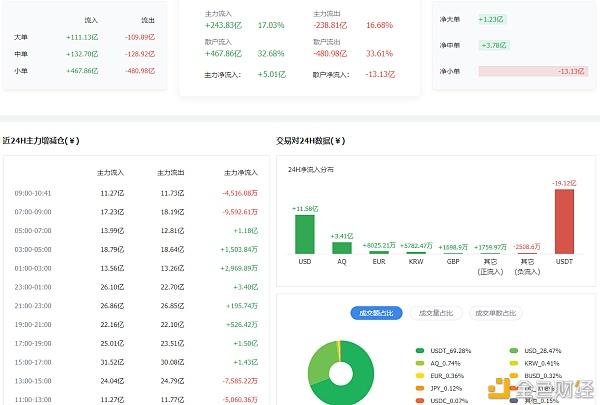Click the 近24H主力增减仓(¥) heading

pyautogui.click(x=41, y=140)
